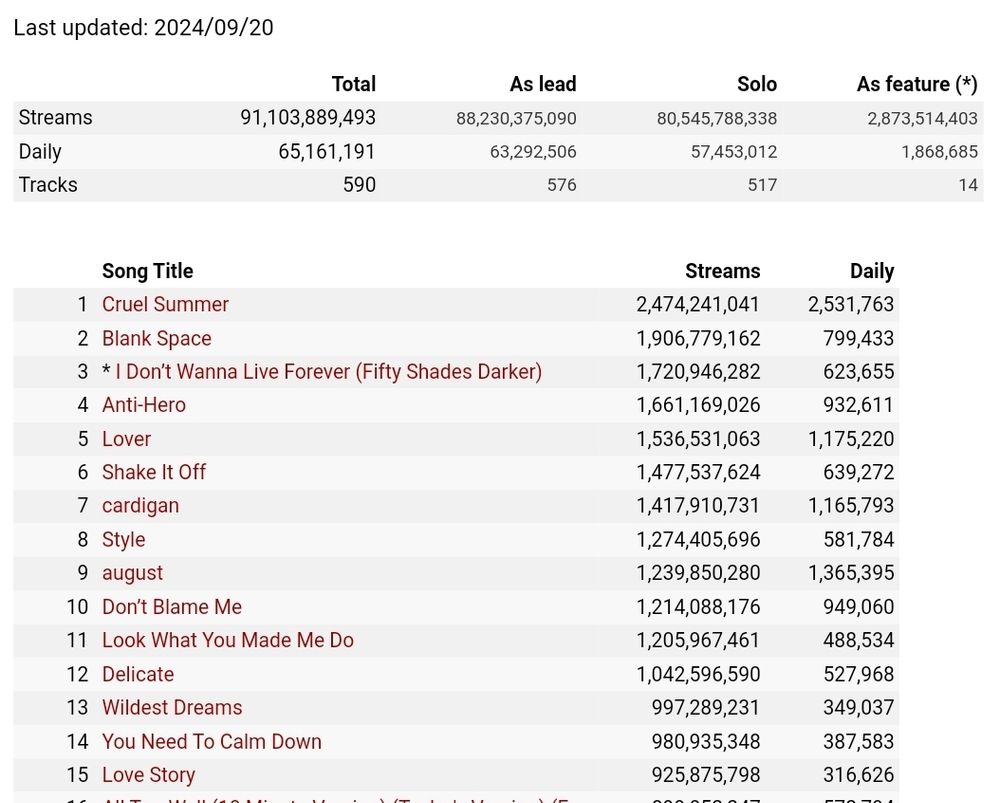Screen dimensions: 1000x803
Task: Open the Cruel Summer song link
Action: pyautogui.click(x=165, y=304)
